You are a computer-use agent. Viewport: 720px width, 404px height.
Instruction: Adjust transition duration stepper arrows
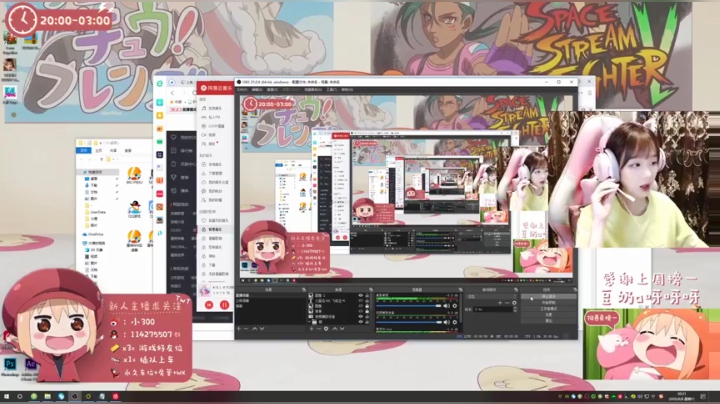(x=515, y=309)
